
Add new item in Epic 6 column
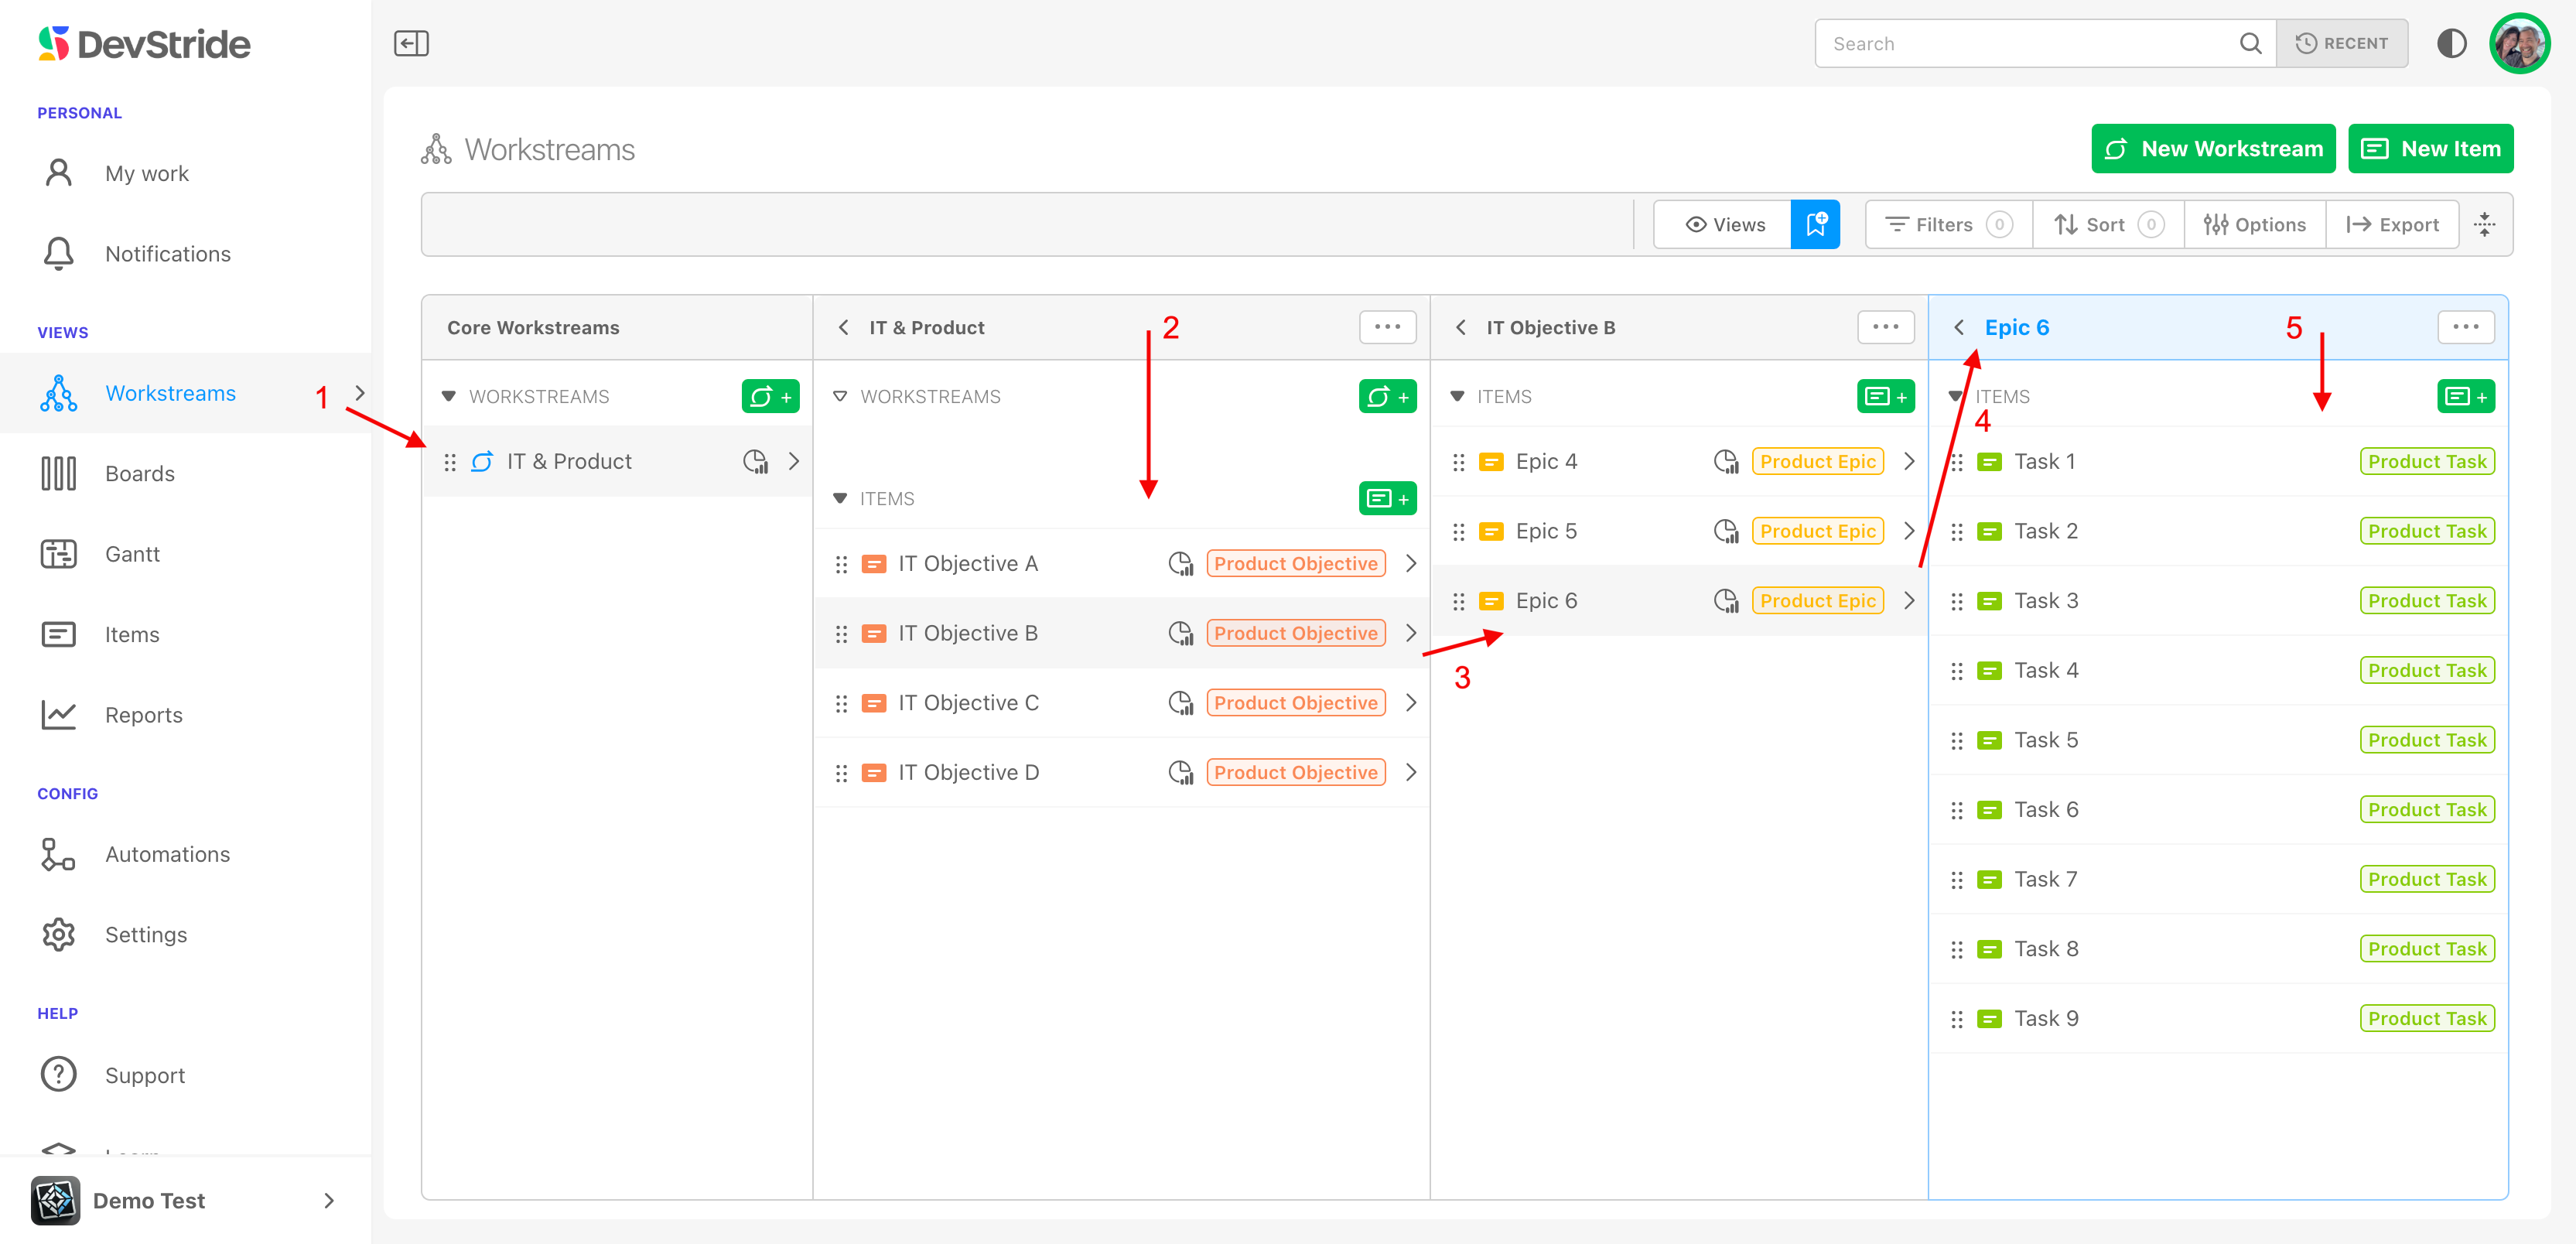[2465, 397]
